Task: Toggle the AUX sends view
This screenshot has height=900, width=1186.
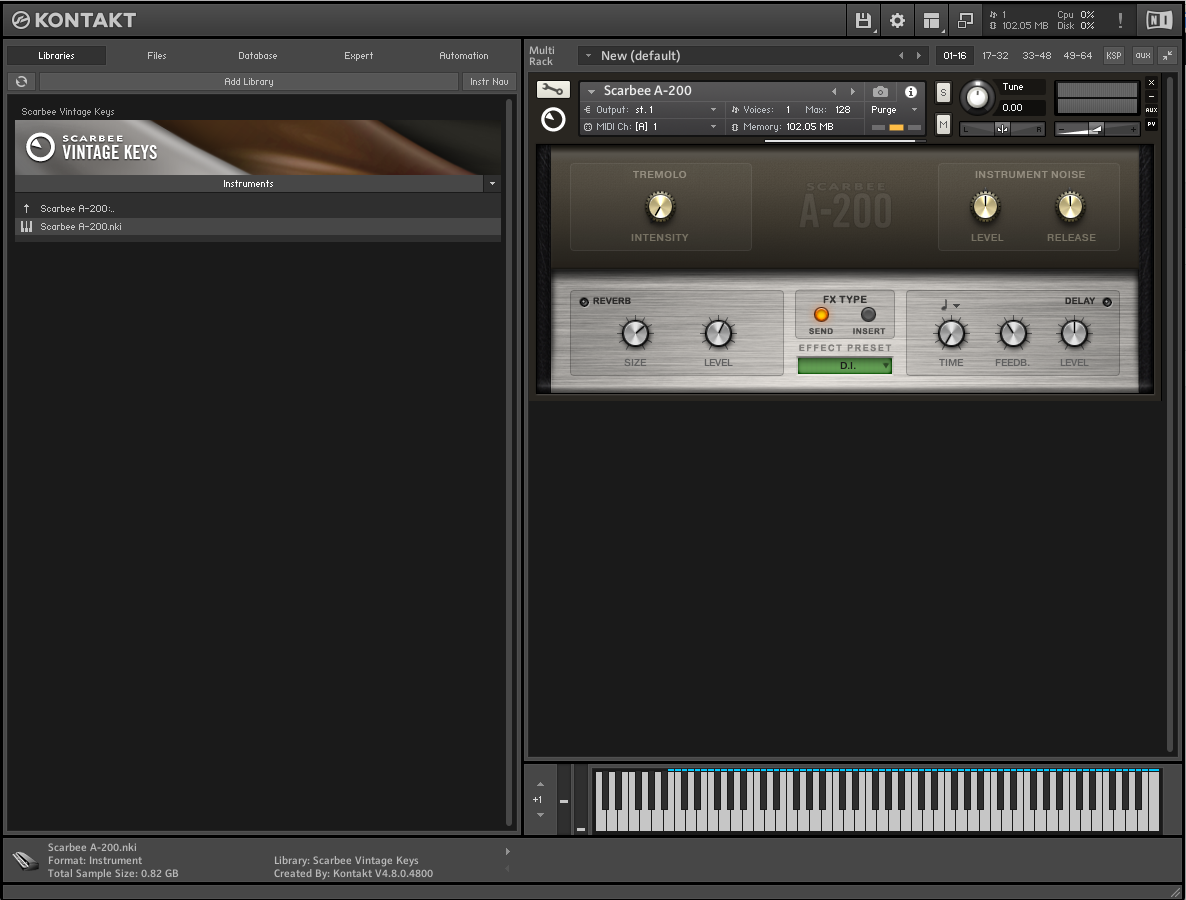Action: pos(1151,110)
